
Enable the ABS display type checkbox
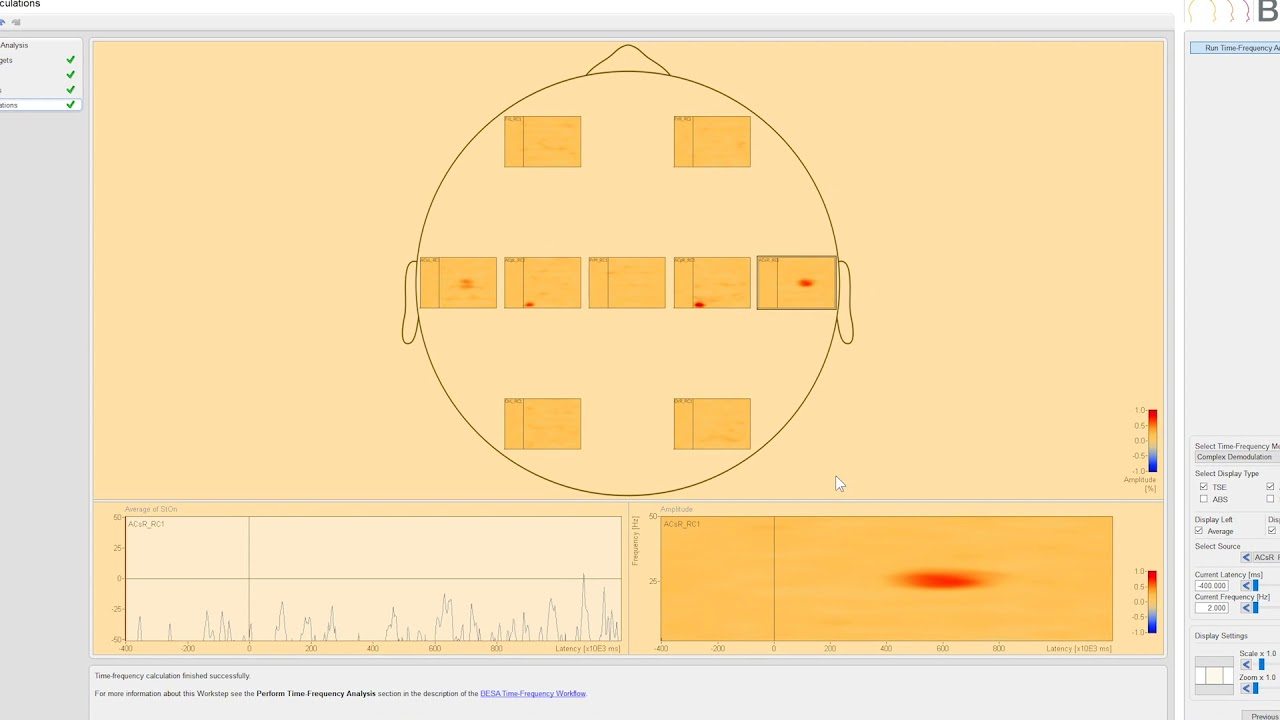pos(1204,499)
